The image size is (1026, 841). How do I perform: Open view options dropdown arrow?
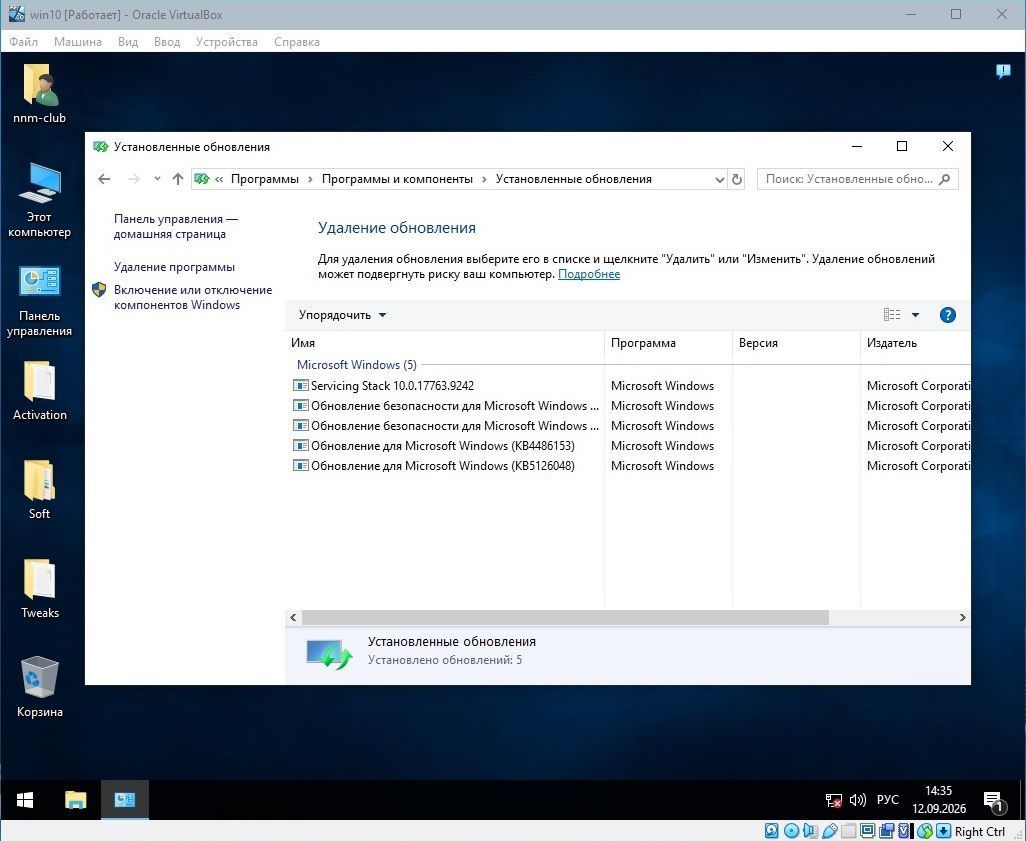click(x=915, y=315)
